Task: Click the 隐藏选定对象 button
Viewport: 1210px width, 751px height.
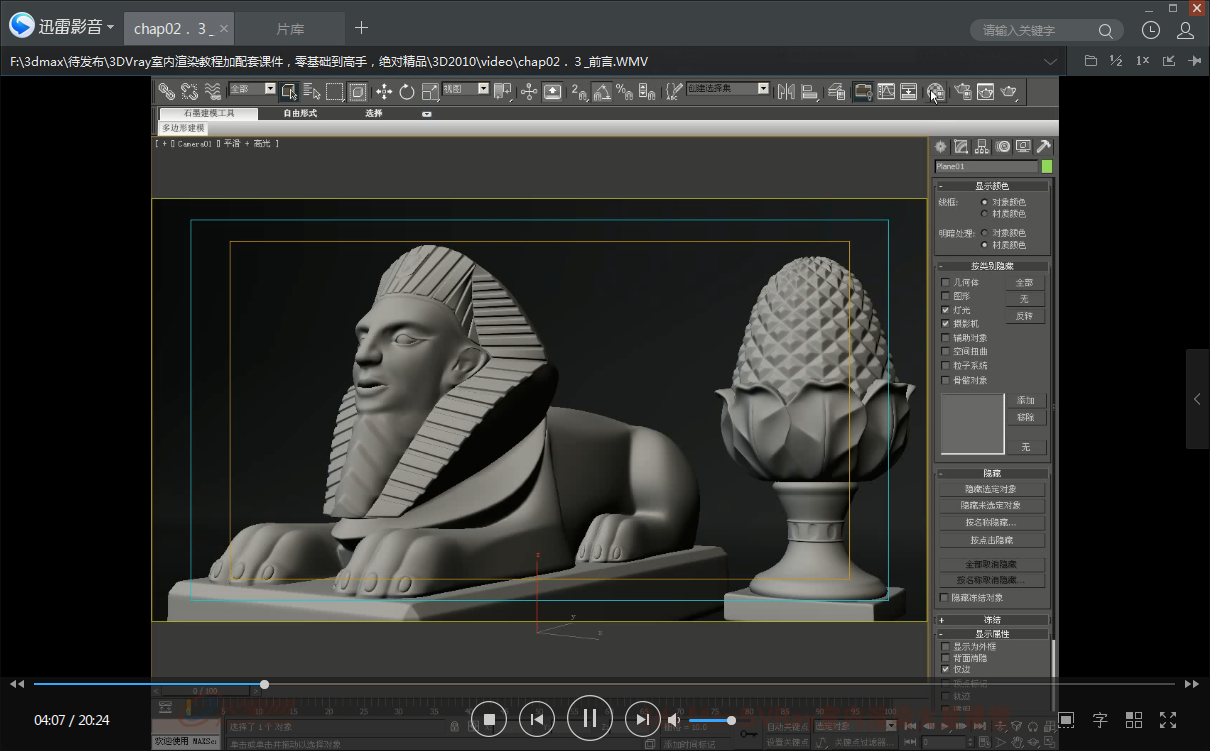Action: 991,489
